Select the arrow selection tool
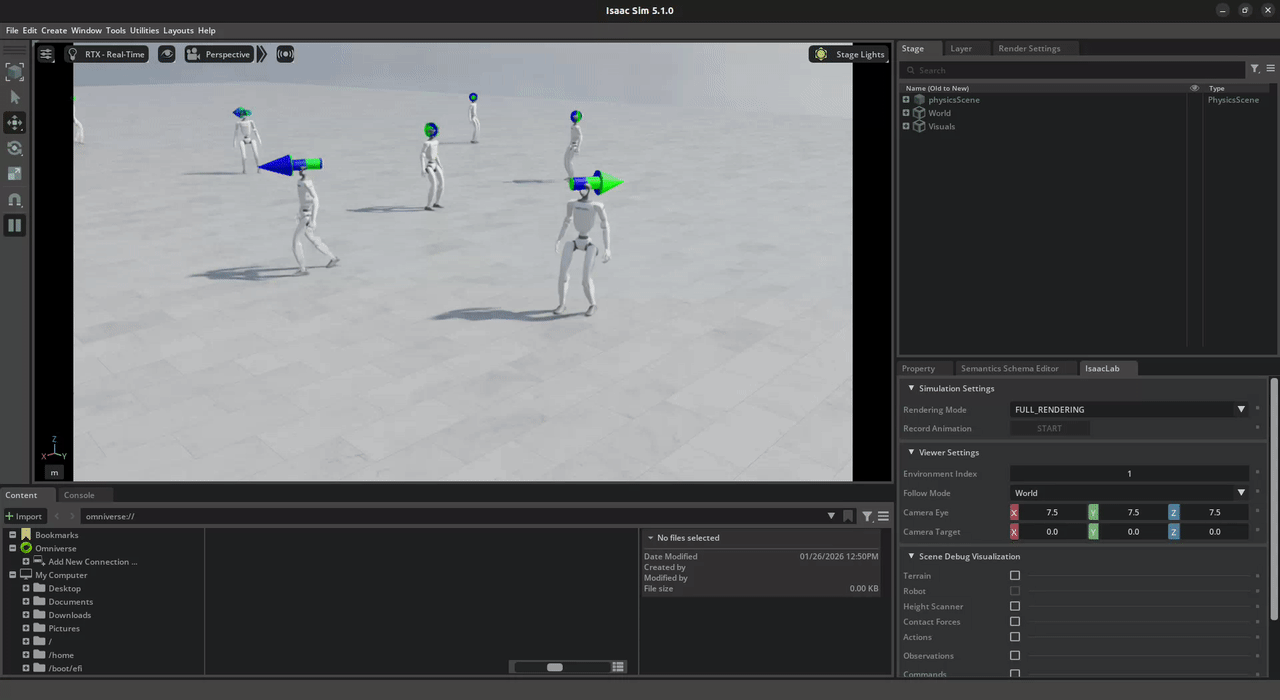The height and width of the screenshot is (700, 1280). [15, 97]
